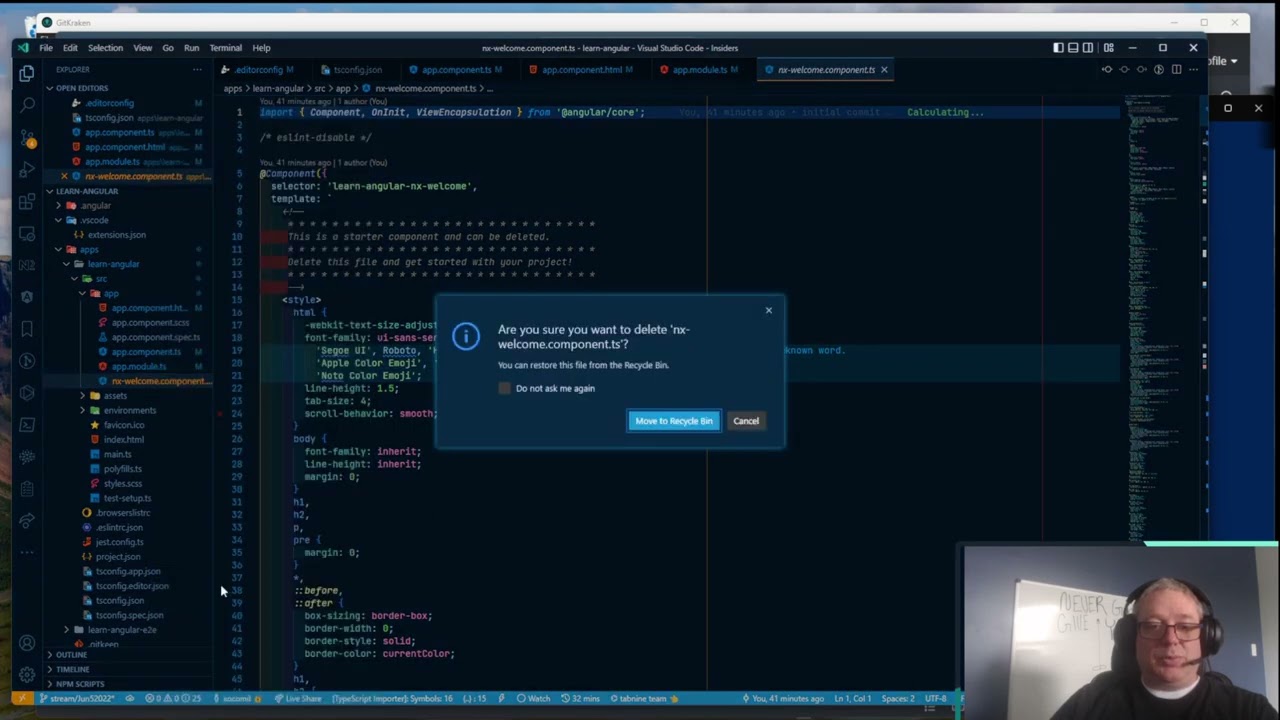Open the Terminal menu
This screenshot has width=1280, height=720.
tap(226, 48)
